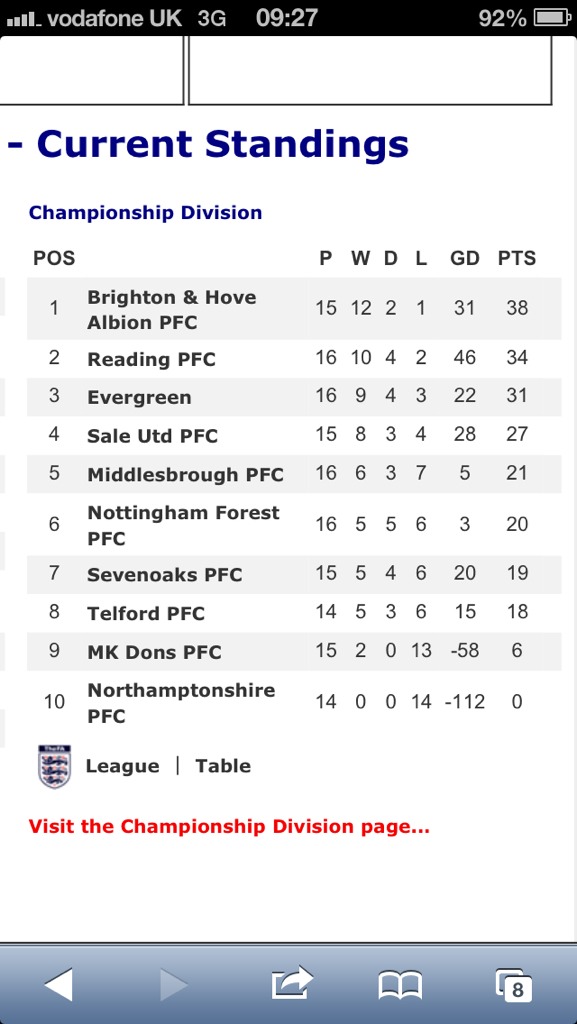This screenshot has height=1024, width=577.
Task: Open the League link
Action: [x=123, y=766]
